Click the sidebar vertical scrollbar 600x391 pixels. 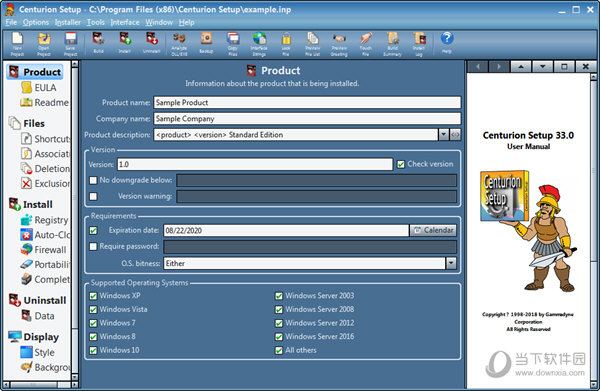pos(75,220)
